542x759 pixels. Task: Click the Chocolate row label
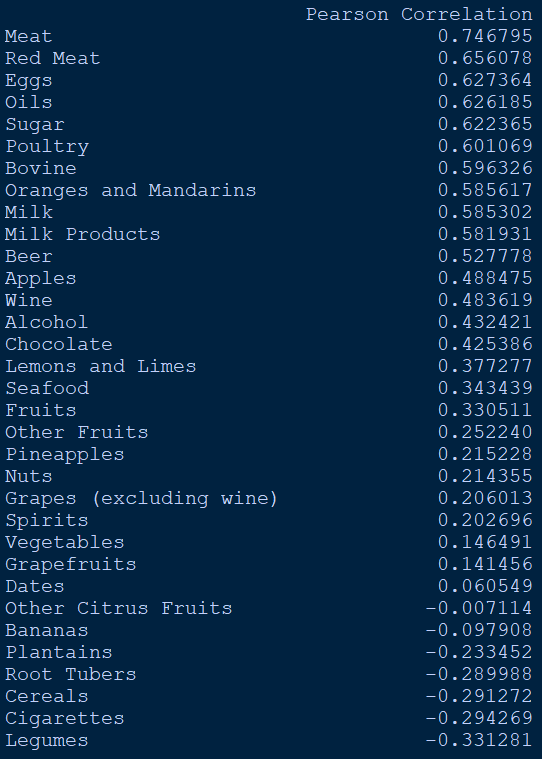pyautogui.click(x=59, y=344)
